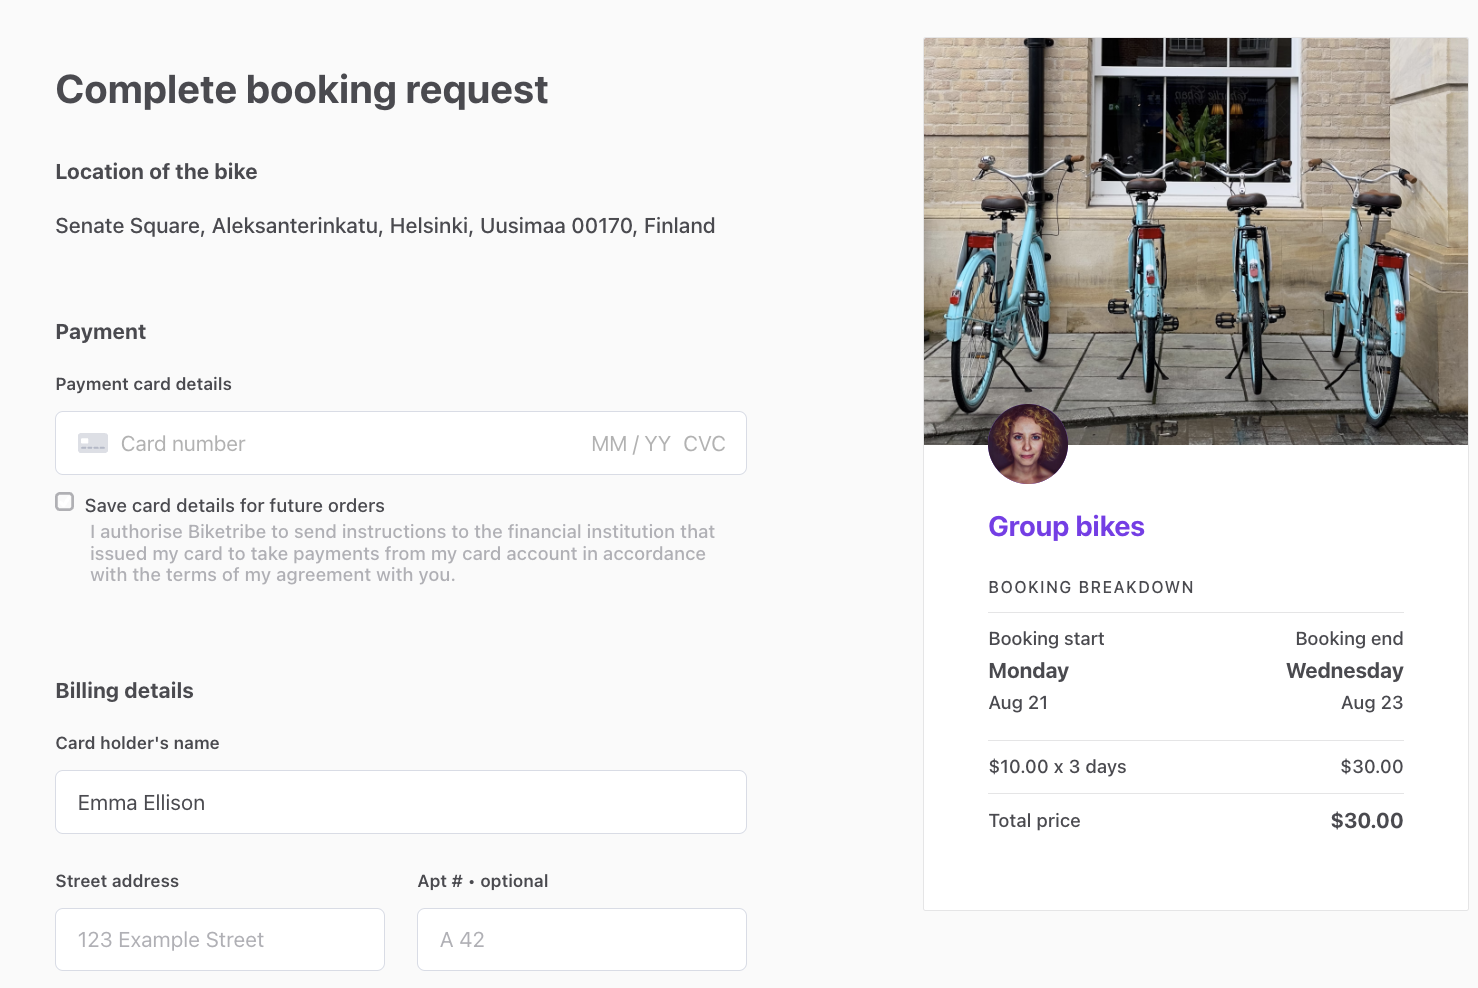This screenshot has width=1478, height=988.
Task: Click the Booking end Wednesday date
Action: (x=1344, y=670)
